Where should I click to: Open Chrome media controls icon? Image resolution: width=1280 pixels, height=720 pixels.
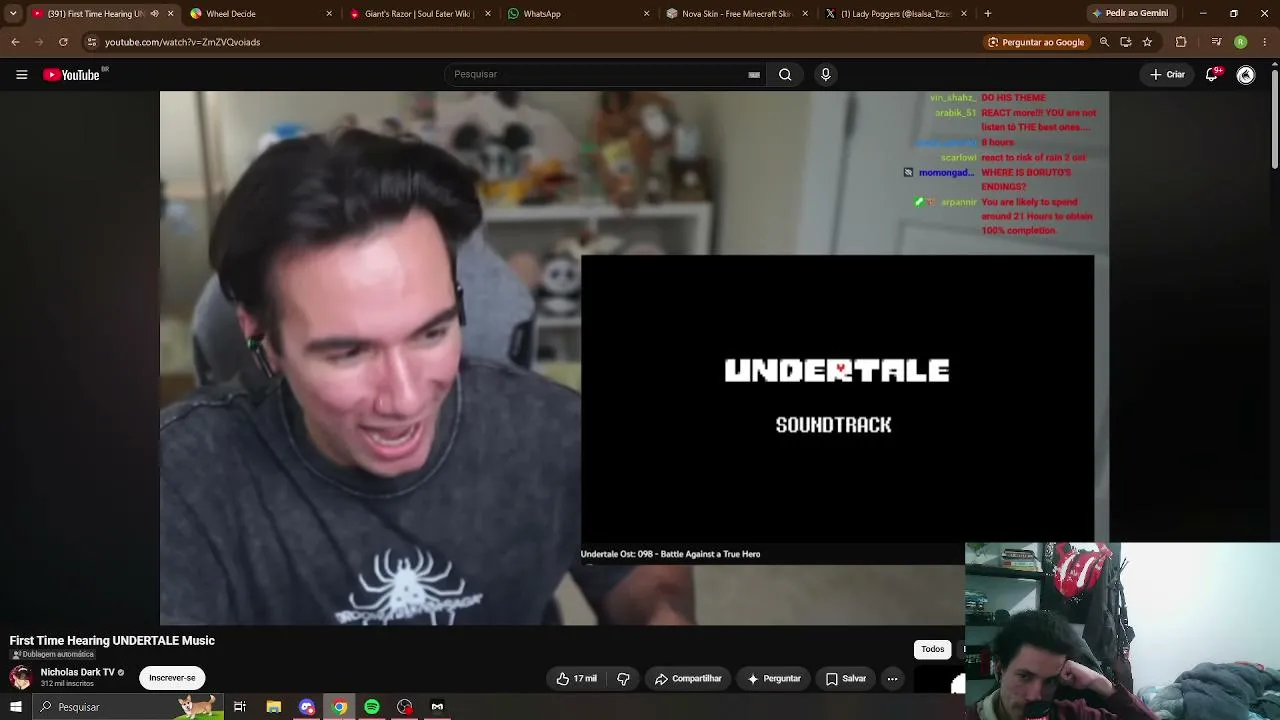(x=1216, y=42)
